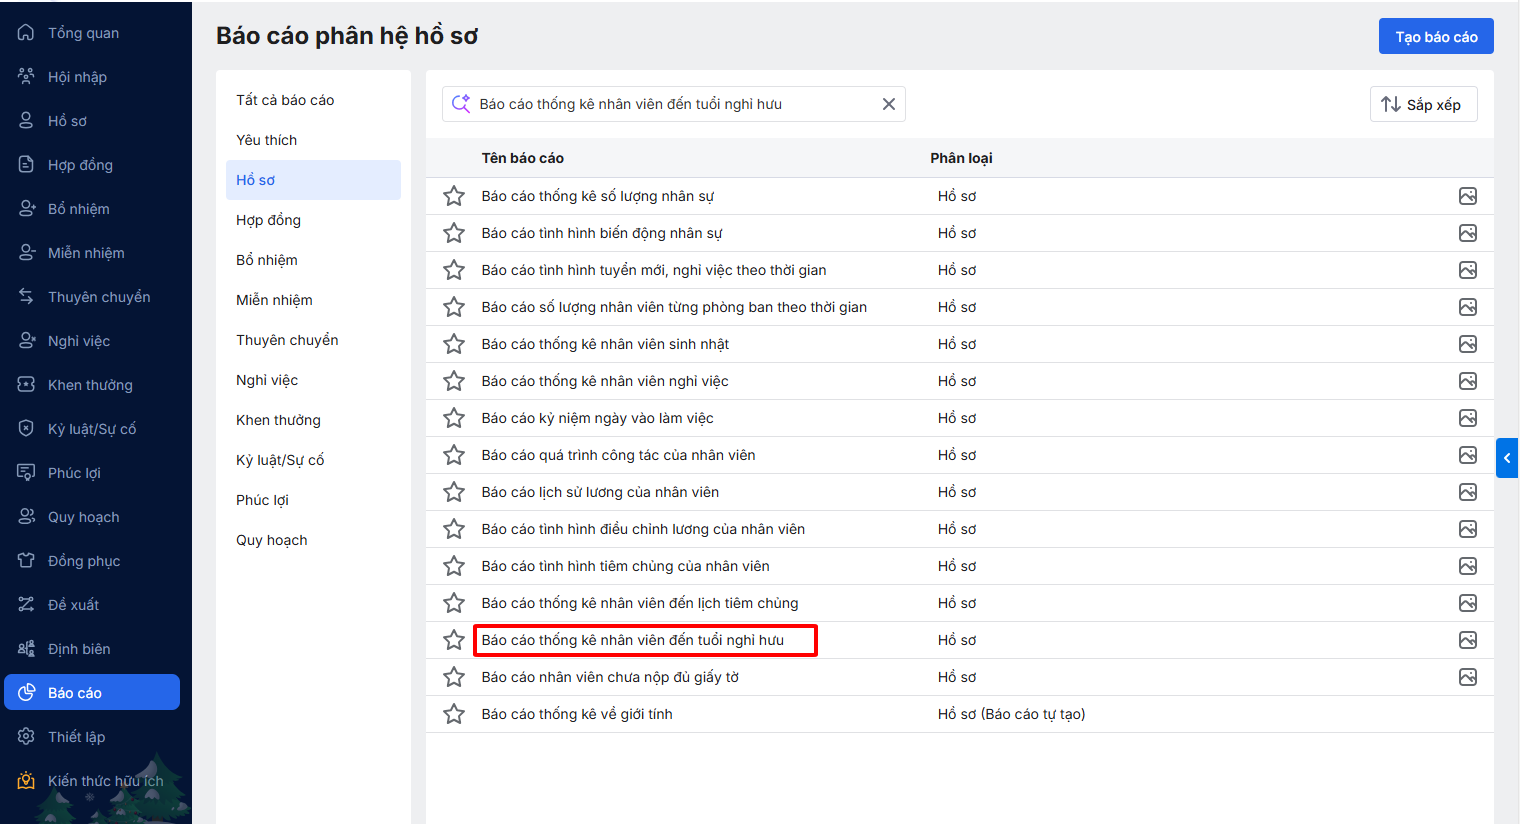Viewport: 1520px width, 824px height.
Task: Open Tổng quan from the sidebar
Action: tap(83, 33)
